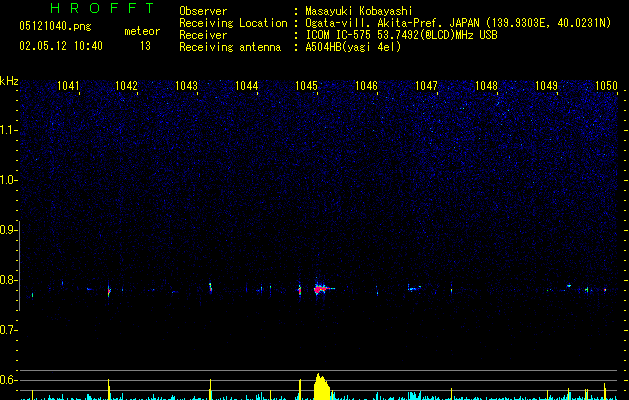
Task: Click the large pink meteor echo after 1045
Action: 322,288
